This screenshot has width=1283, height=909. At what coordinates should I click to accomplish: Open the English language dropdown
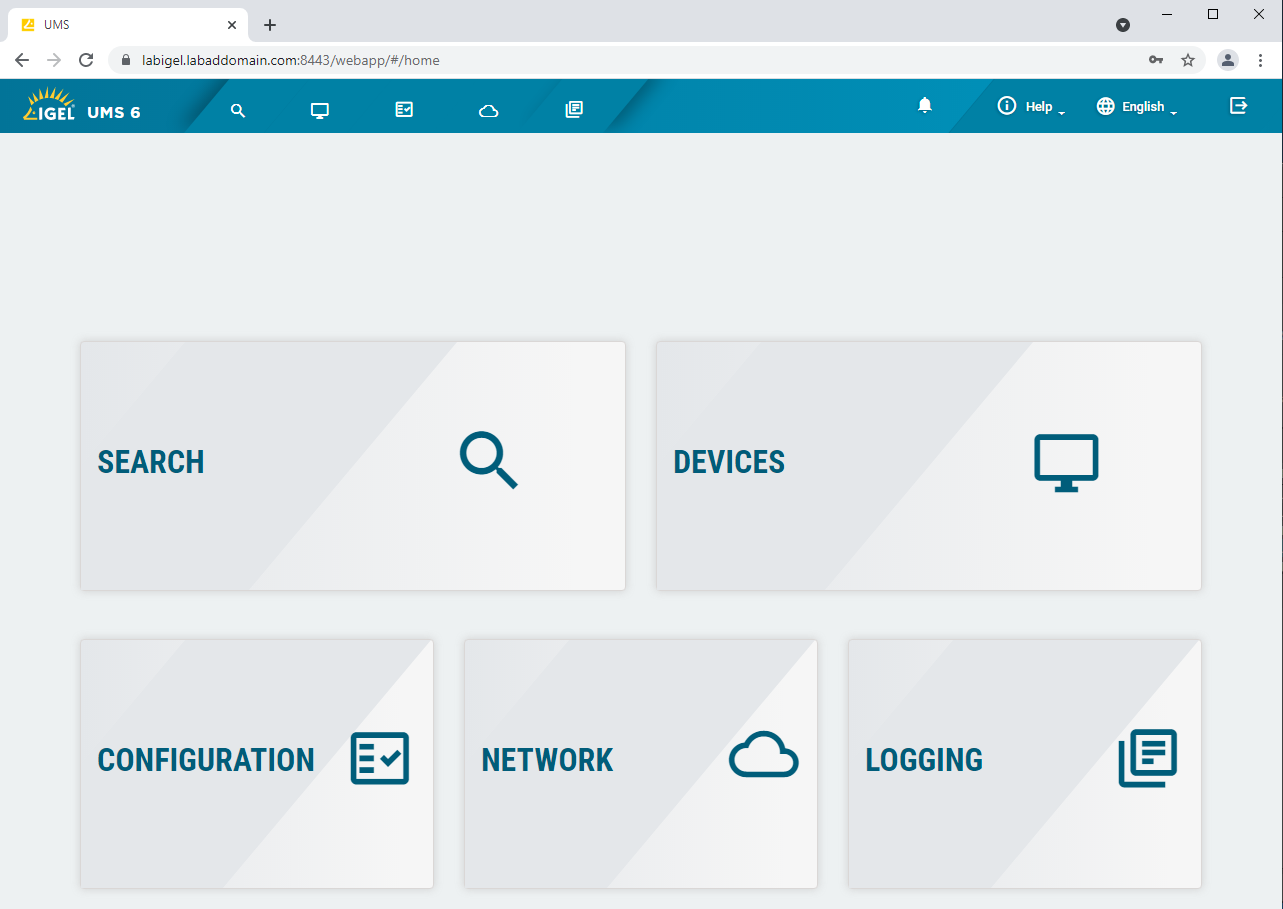pyautogui.click(x=1137, y=107)
